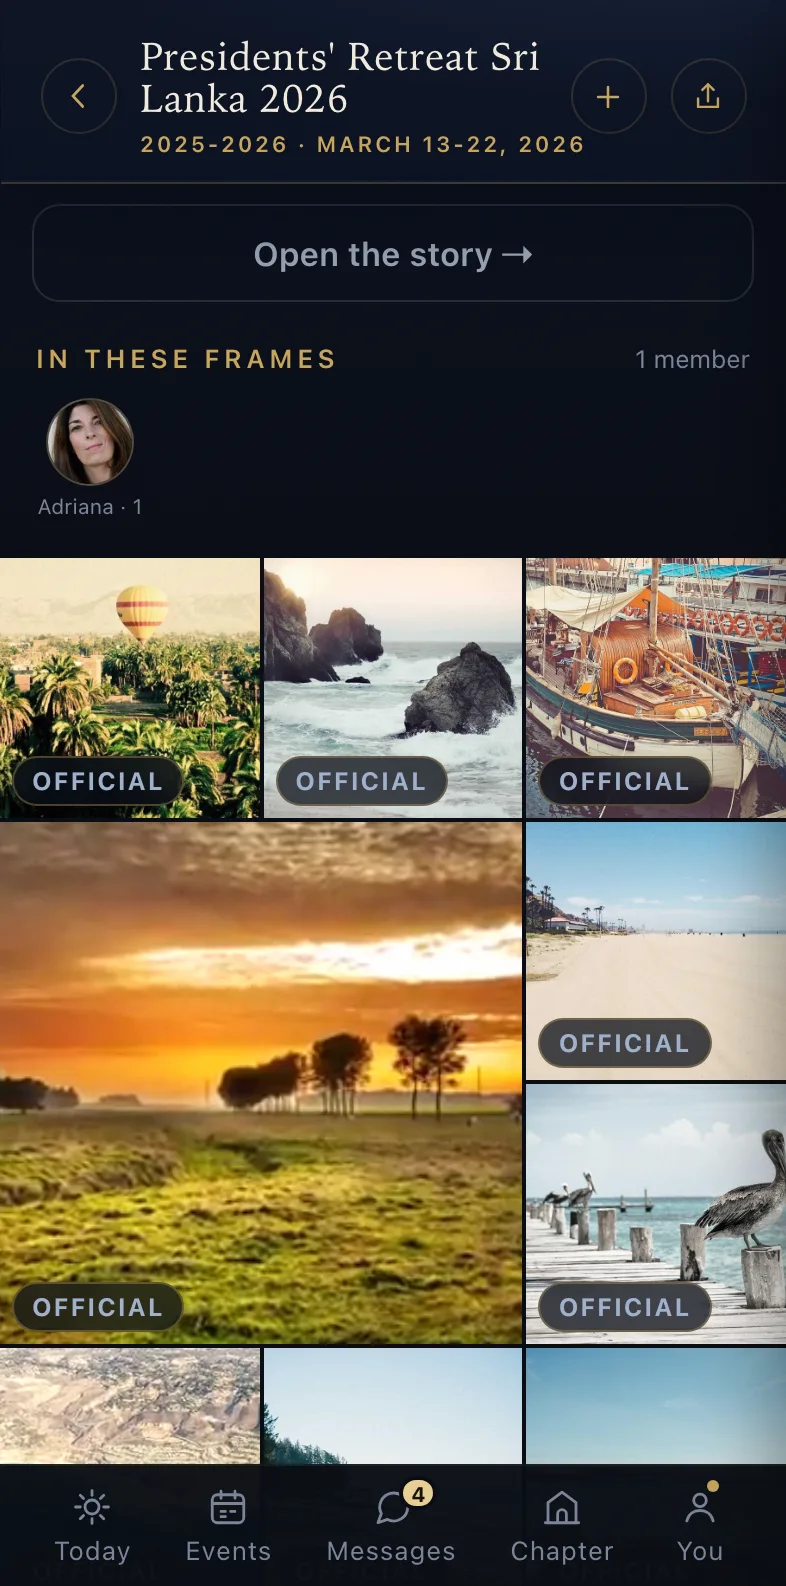Click the date range 'MARCH 13-22, 2026'
Screen dimensions: 786x1586
coord(451,145)
